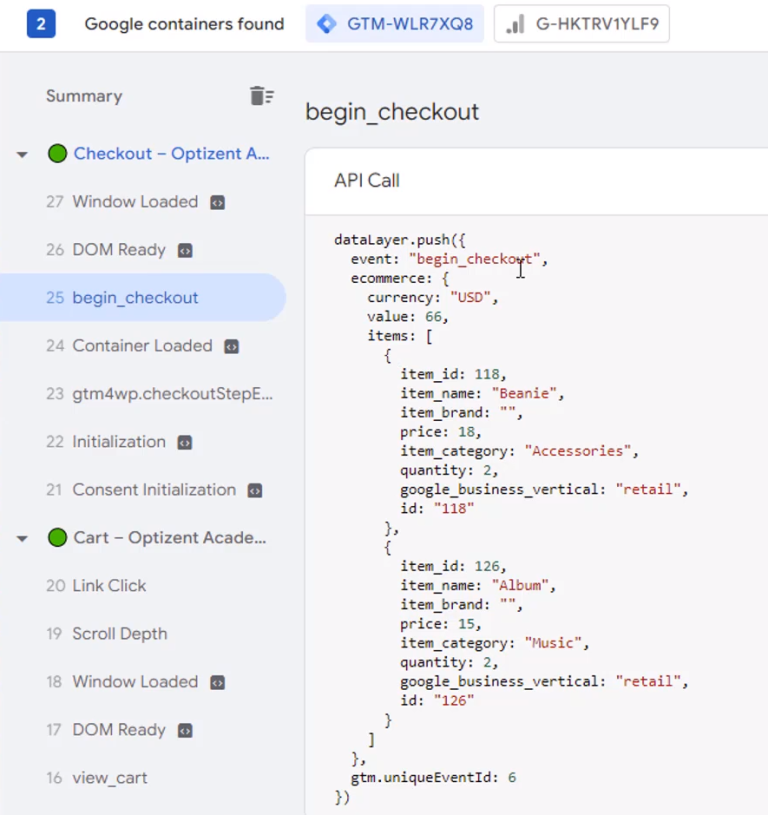Collapse the Checkout – Optizent A... group
This screenshot has width=768, height=815.
tap(22, 154)
